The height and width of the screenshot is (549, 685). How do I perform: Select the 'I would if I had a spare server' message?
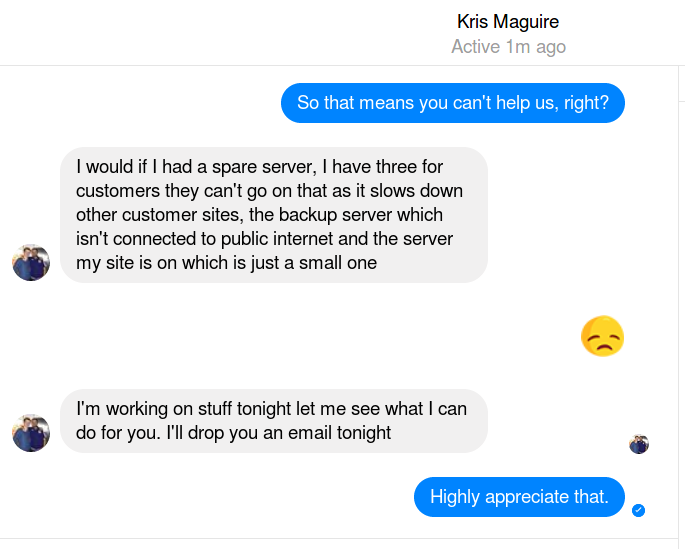click(273, 215)
